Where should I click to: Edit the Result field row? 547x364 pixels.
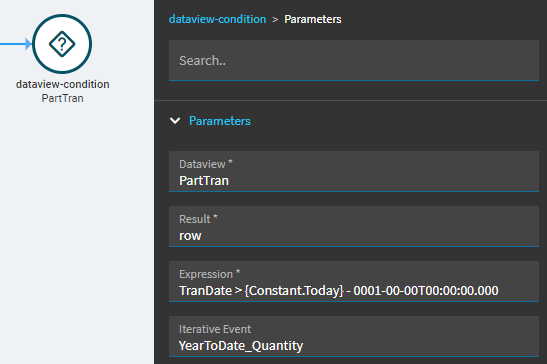point(354,226)
